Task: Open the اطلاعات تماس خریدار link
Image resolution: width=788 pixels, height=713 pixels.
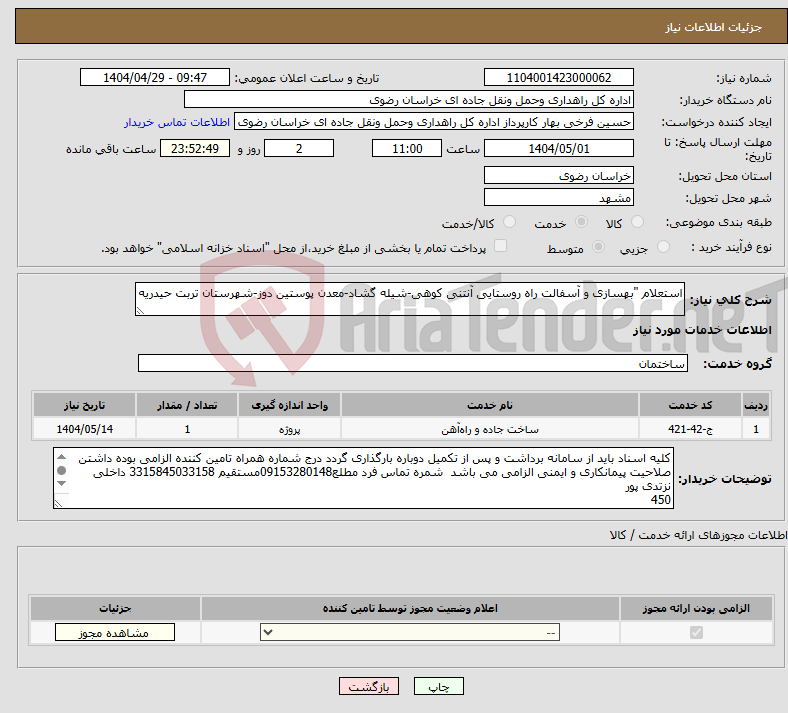Action: tap(177, 122)
